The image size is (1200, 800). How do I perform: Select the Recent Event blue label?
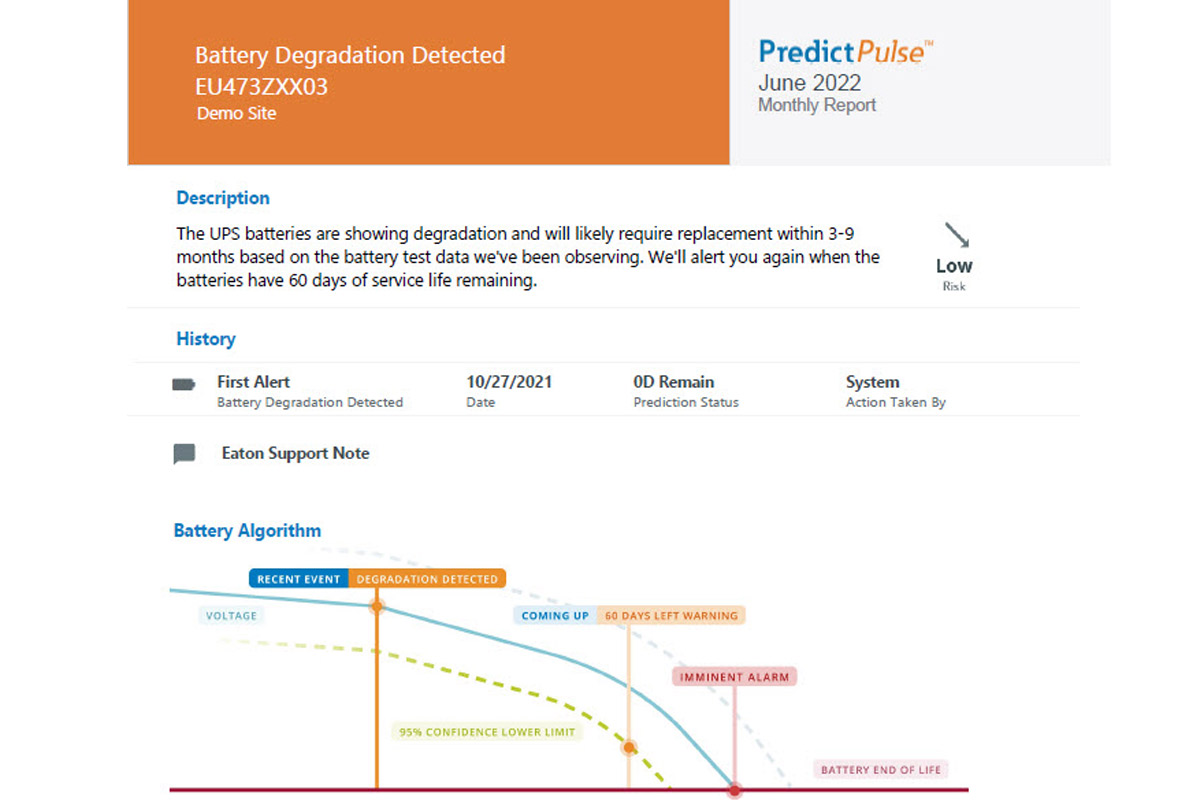point(299,579)
